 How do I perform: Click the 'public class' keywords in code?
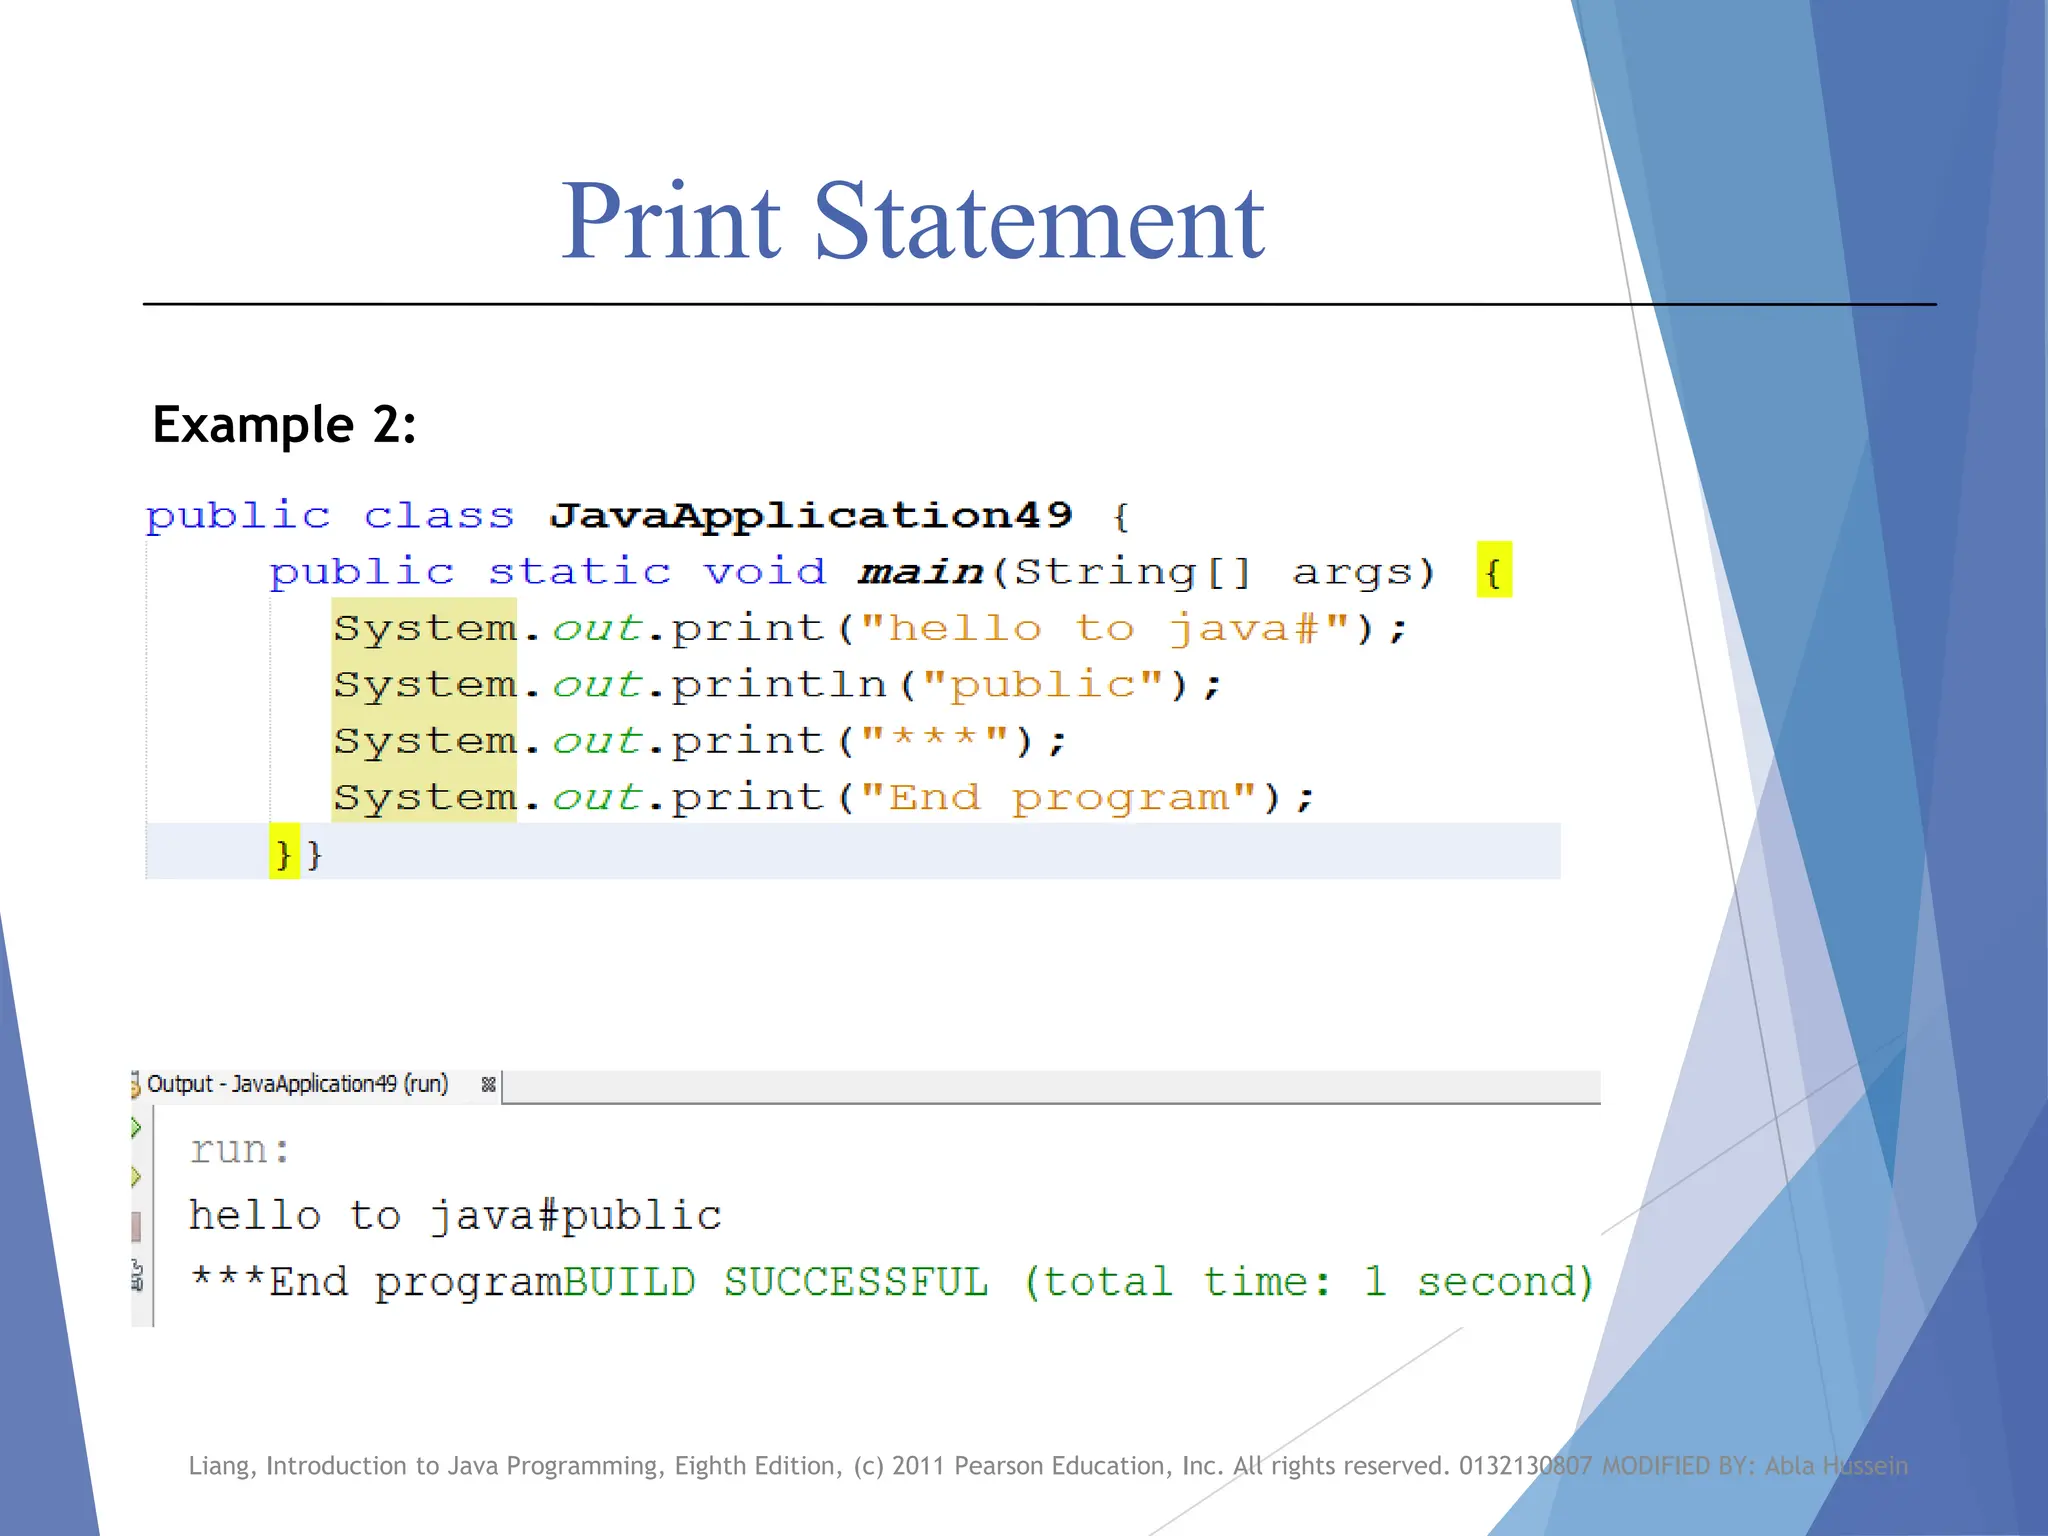pos(330,517)
